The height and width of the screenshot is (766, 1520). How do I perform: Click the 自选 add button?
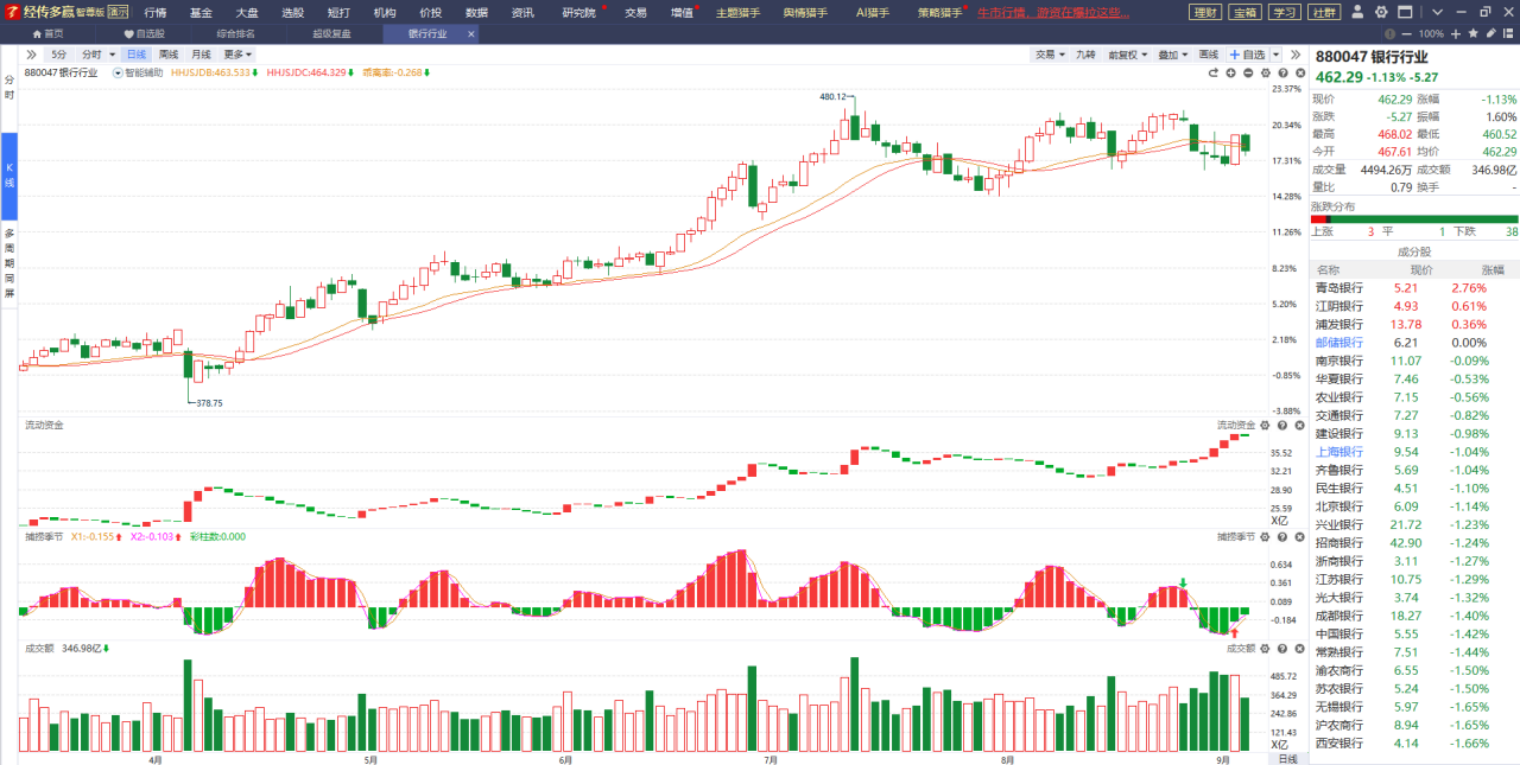(x=1246, y=54)
